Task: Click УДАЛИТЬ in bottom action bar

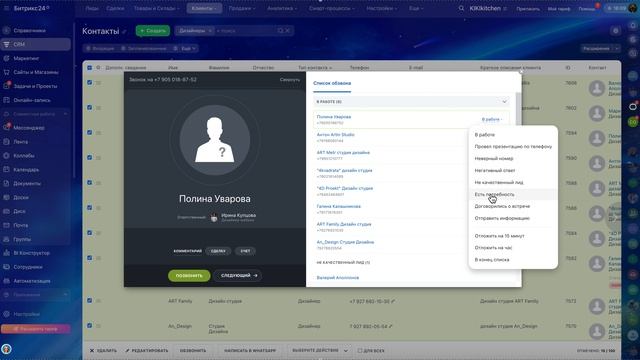Action: point(103,351)
